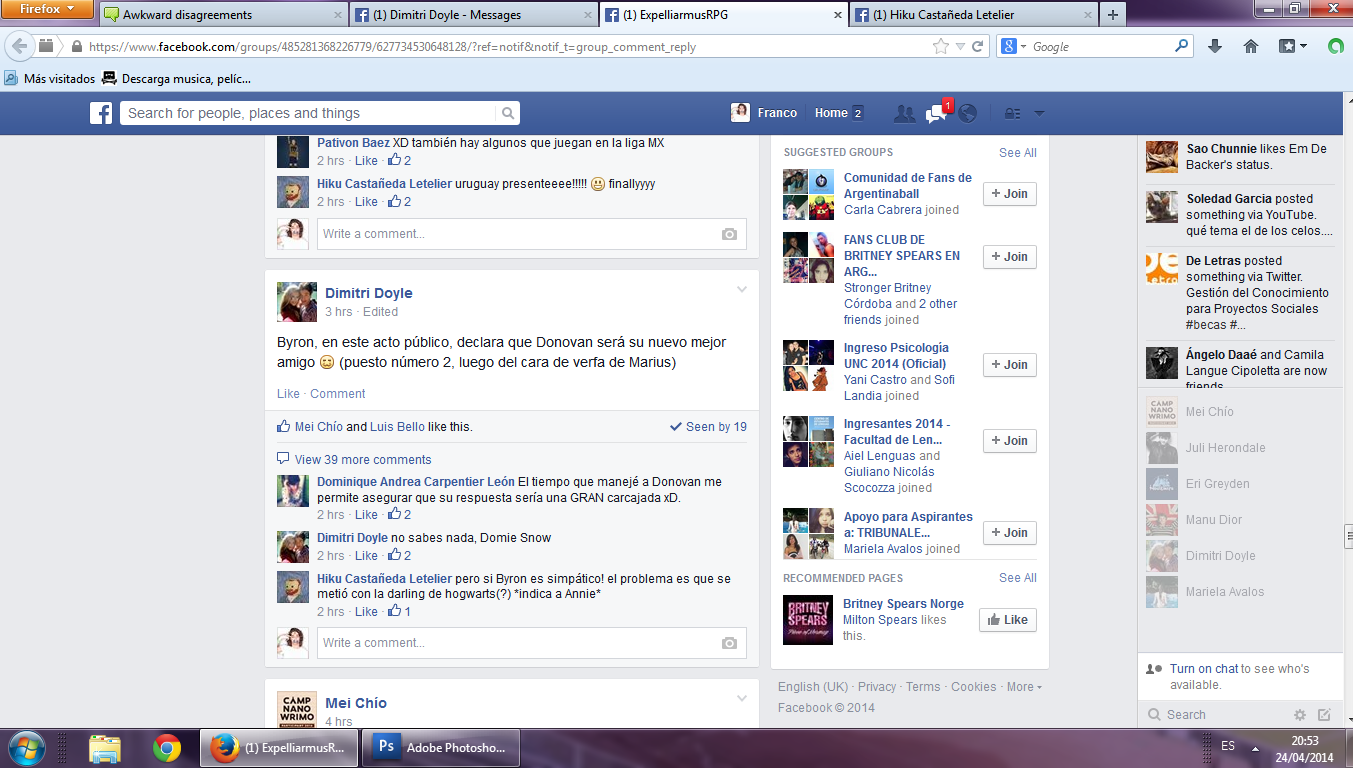
Task: Switch to Hiku Castañeda Letelier tab
Action: pos(972,15)
